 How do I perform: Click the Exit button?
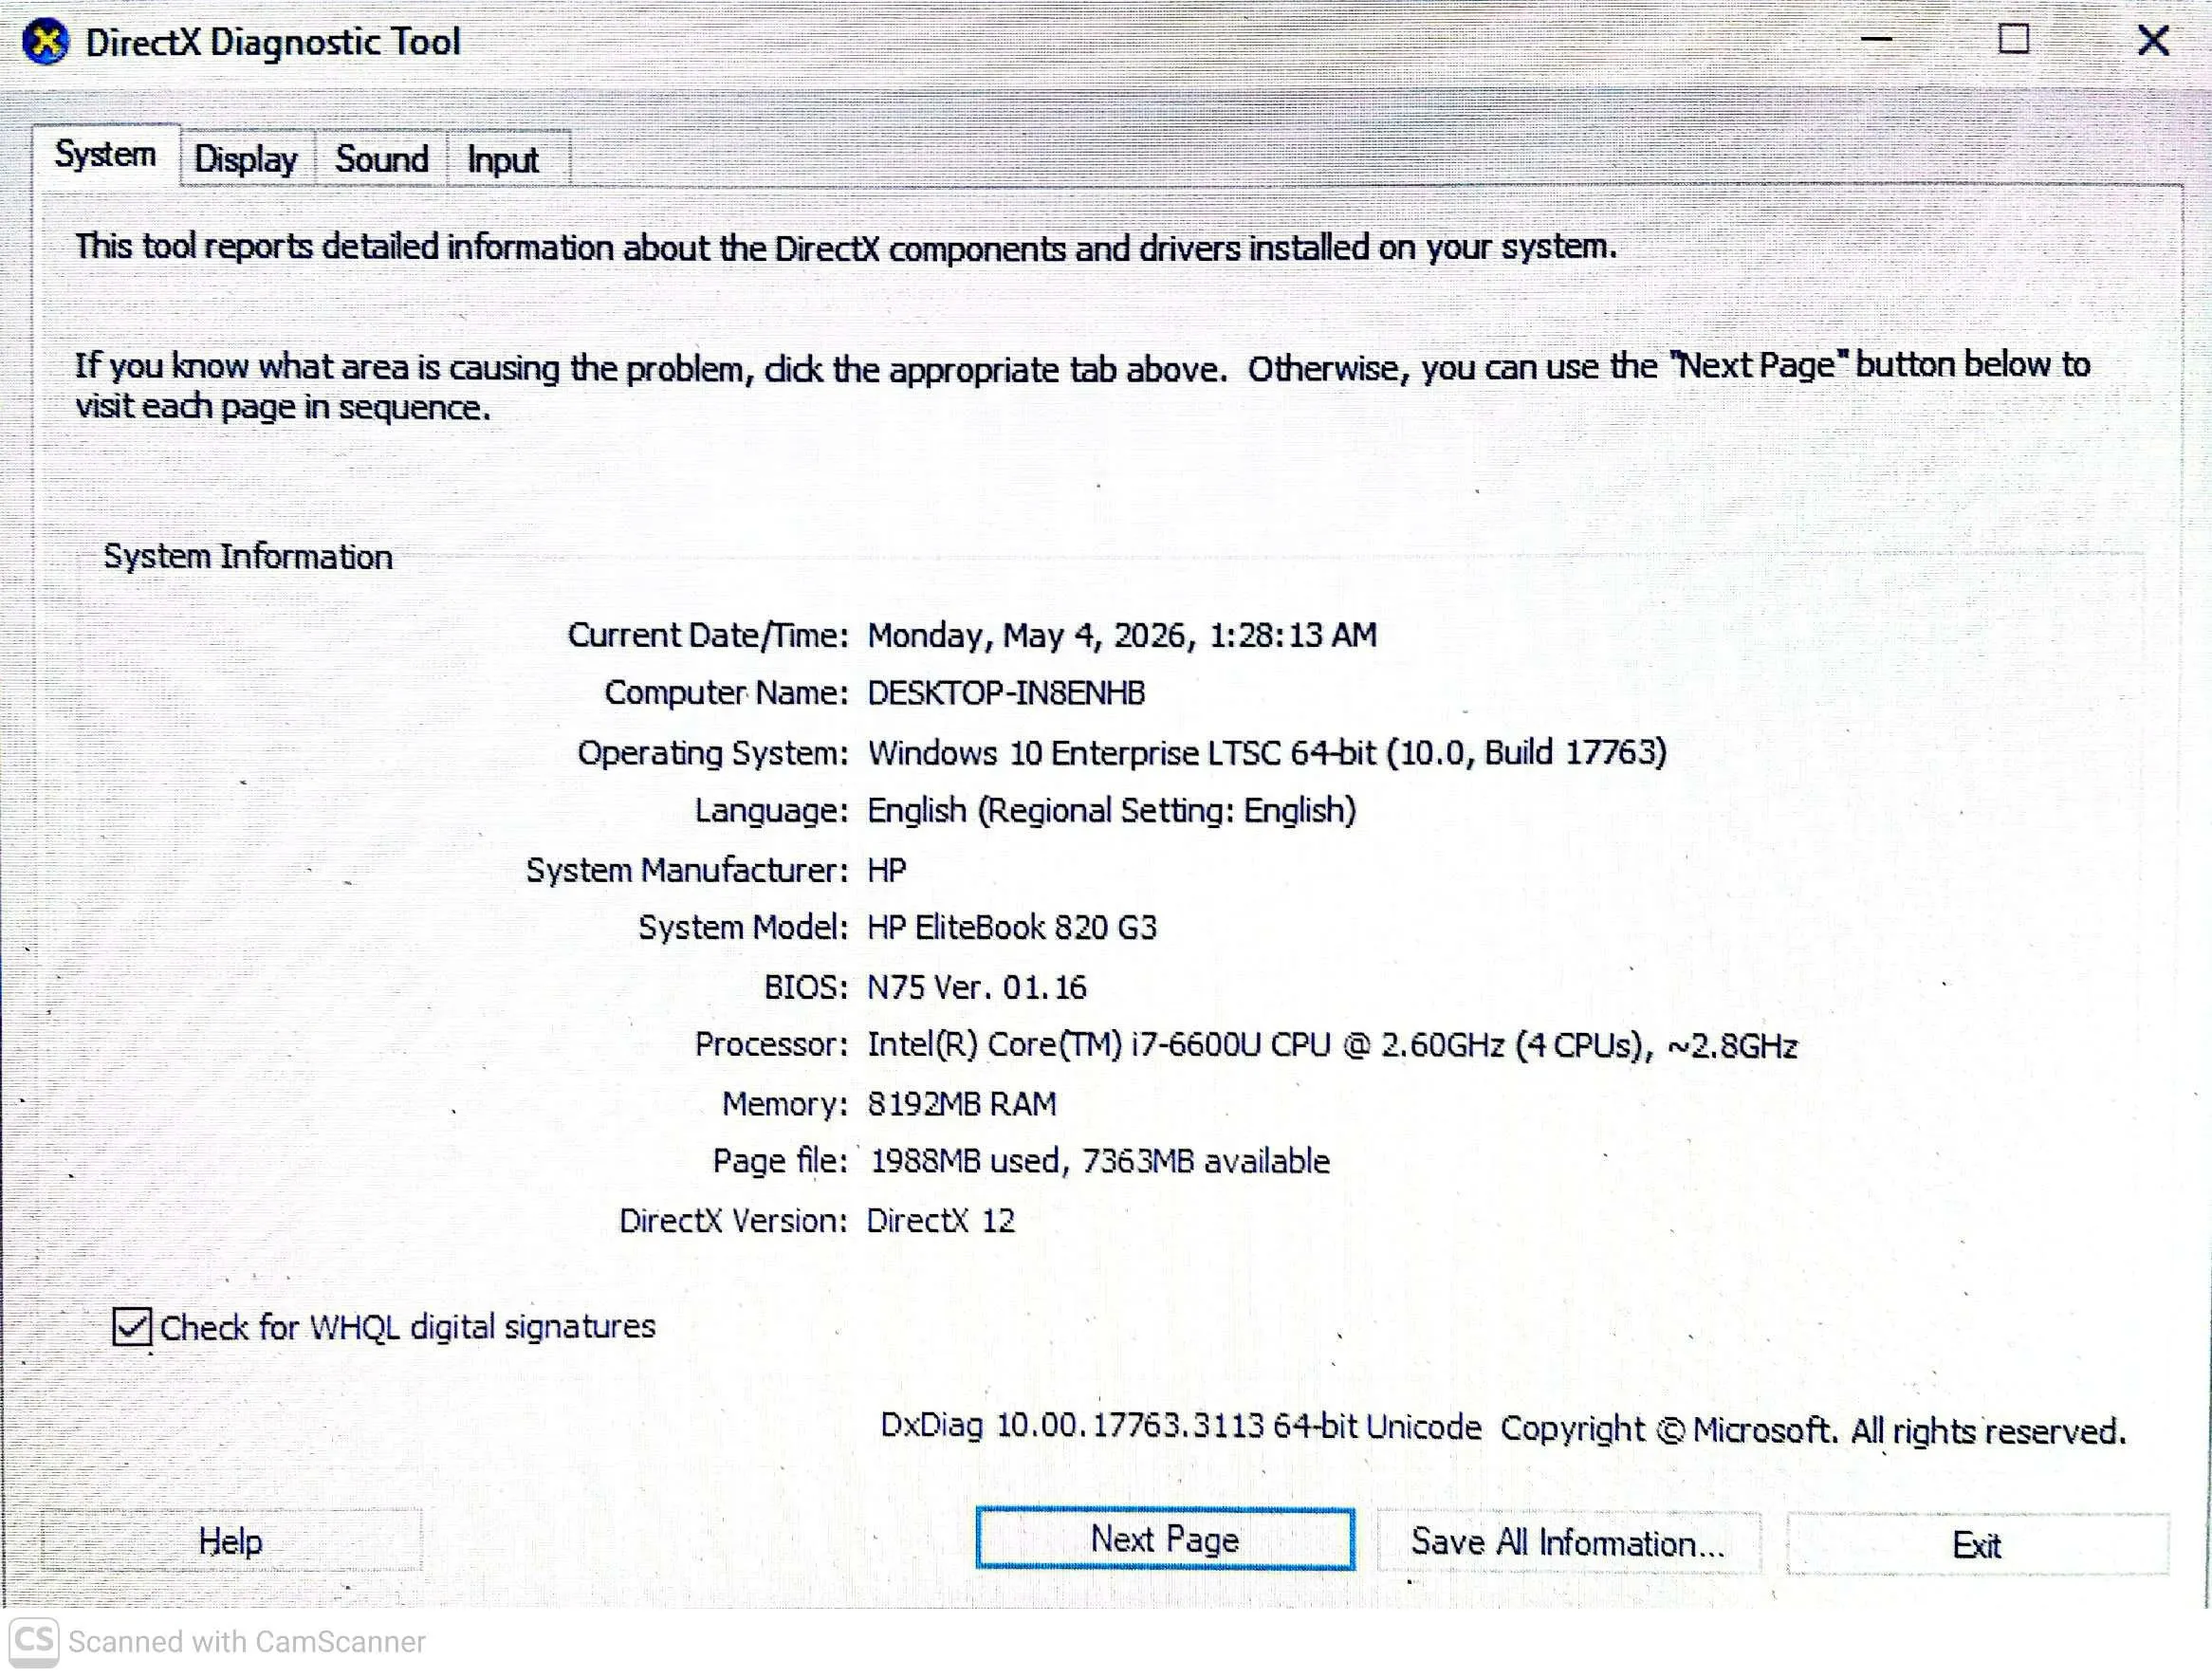tap(1977, 1545)
